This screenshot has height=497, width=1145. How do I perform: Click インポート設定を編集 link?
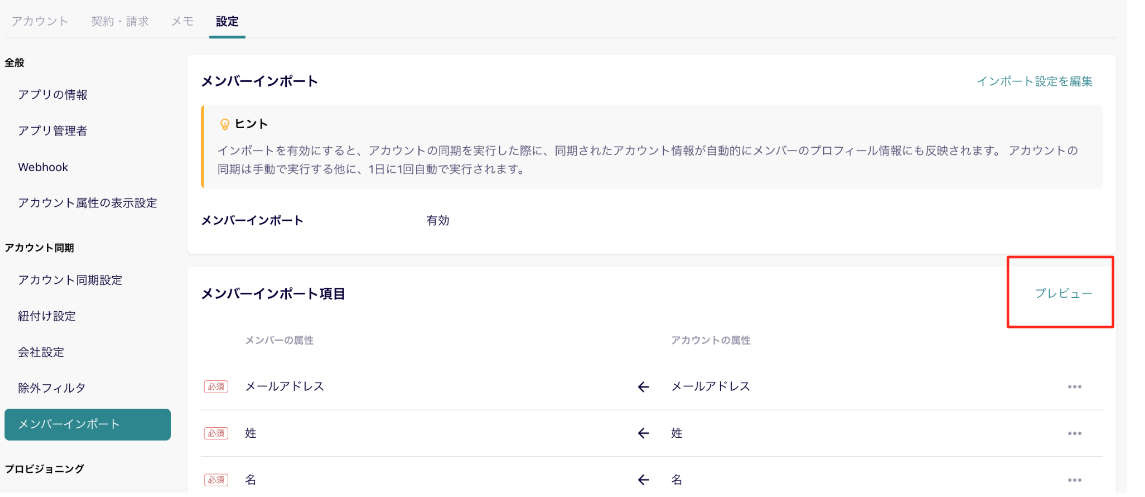click(1034, 81)
